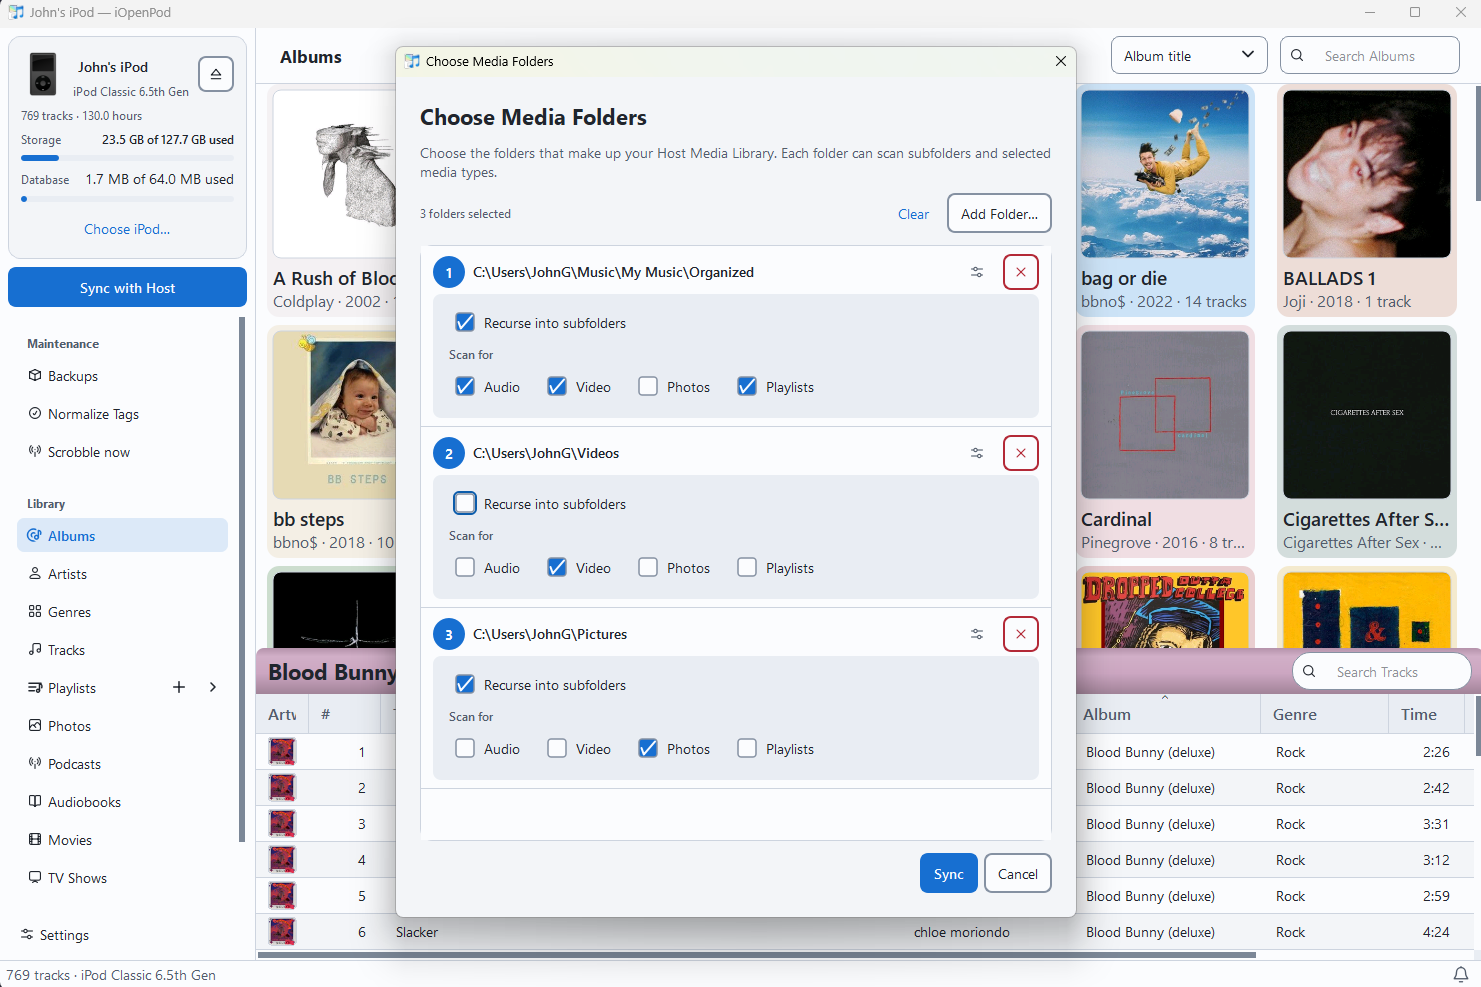Viewport: 1481px width, 987px height.
Task: Enable Recurse into subfolders for Videos folder
Action: click(x=465, y=504)
